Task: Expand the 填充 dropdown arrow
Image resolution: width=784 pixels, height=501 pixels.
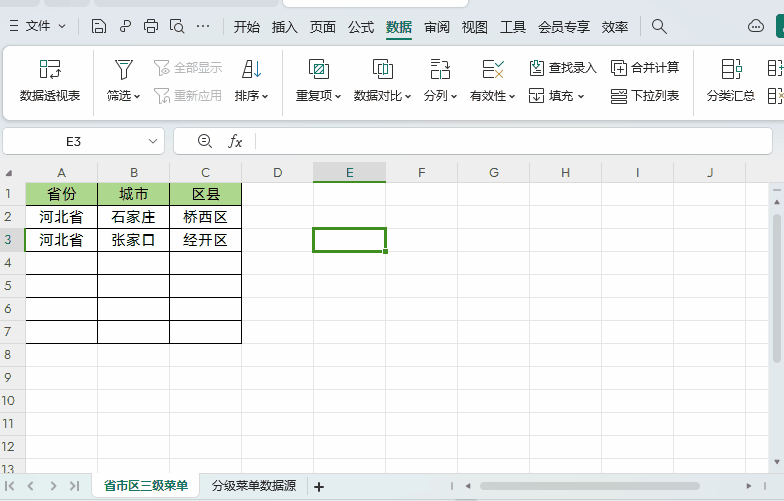Action: click(x=581, y=96)
